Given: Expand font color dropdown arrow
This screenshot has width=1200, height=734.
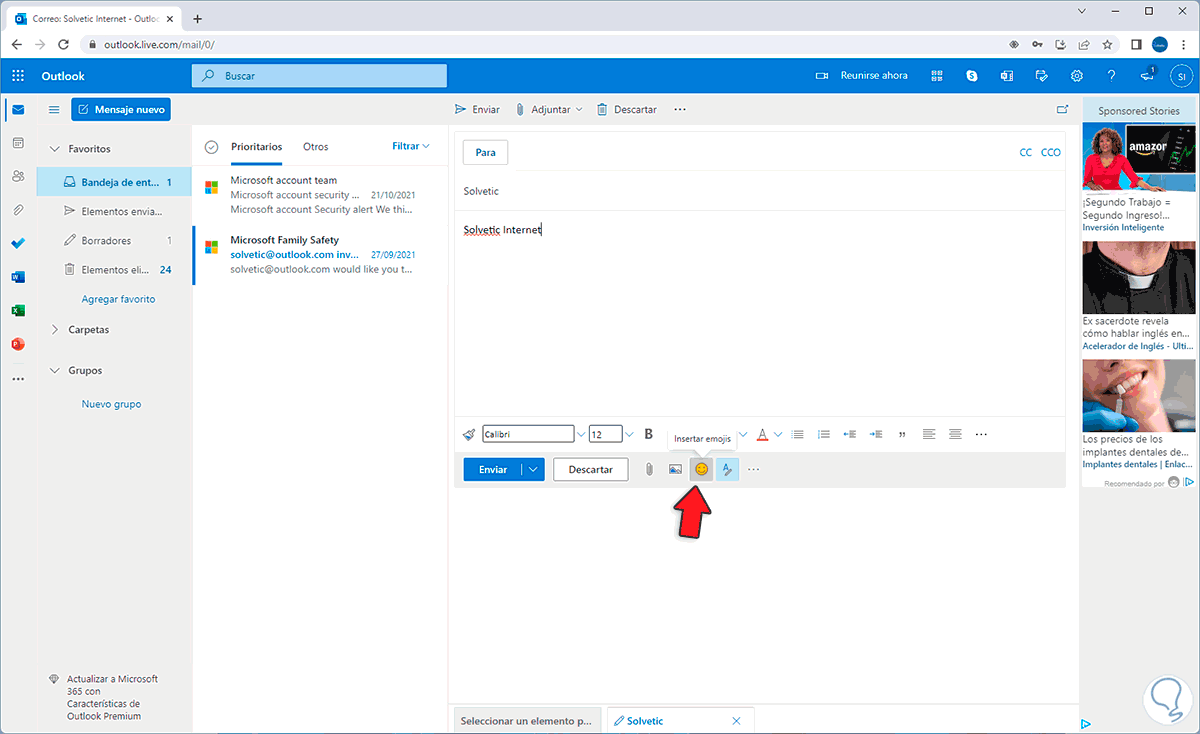Looking at the screenshot, I should [x=778, y=434].
